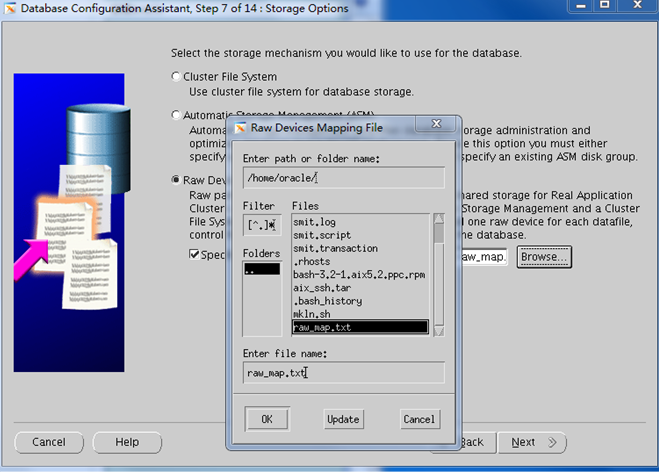
Task: Select .rhosts in Files list
Action: click(x=360, y=261)
